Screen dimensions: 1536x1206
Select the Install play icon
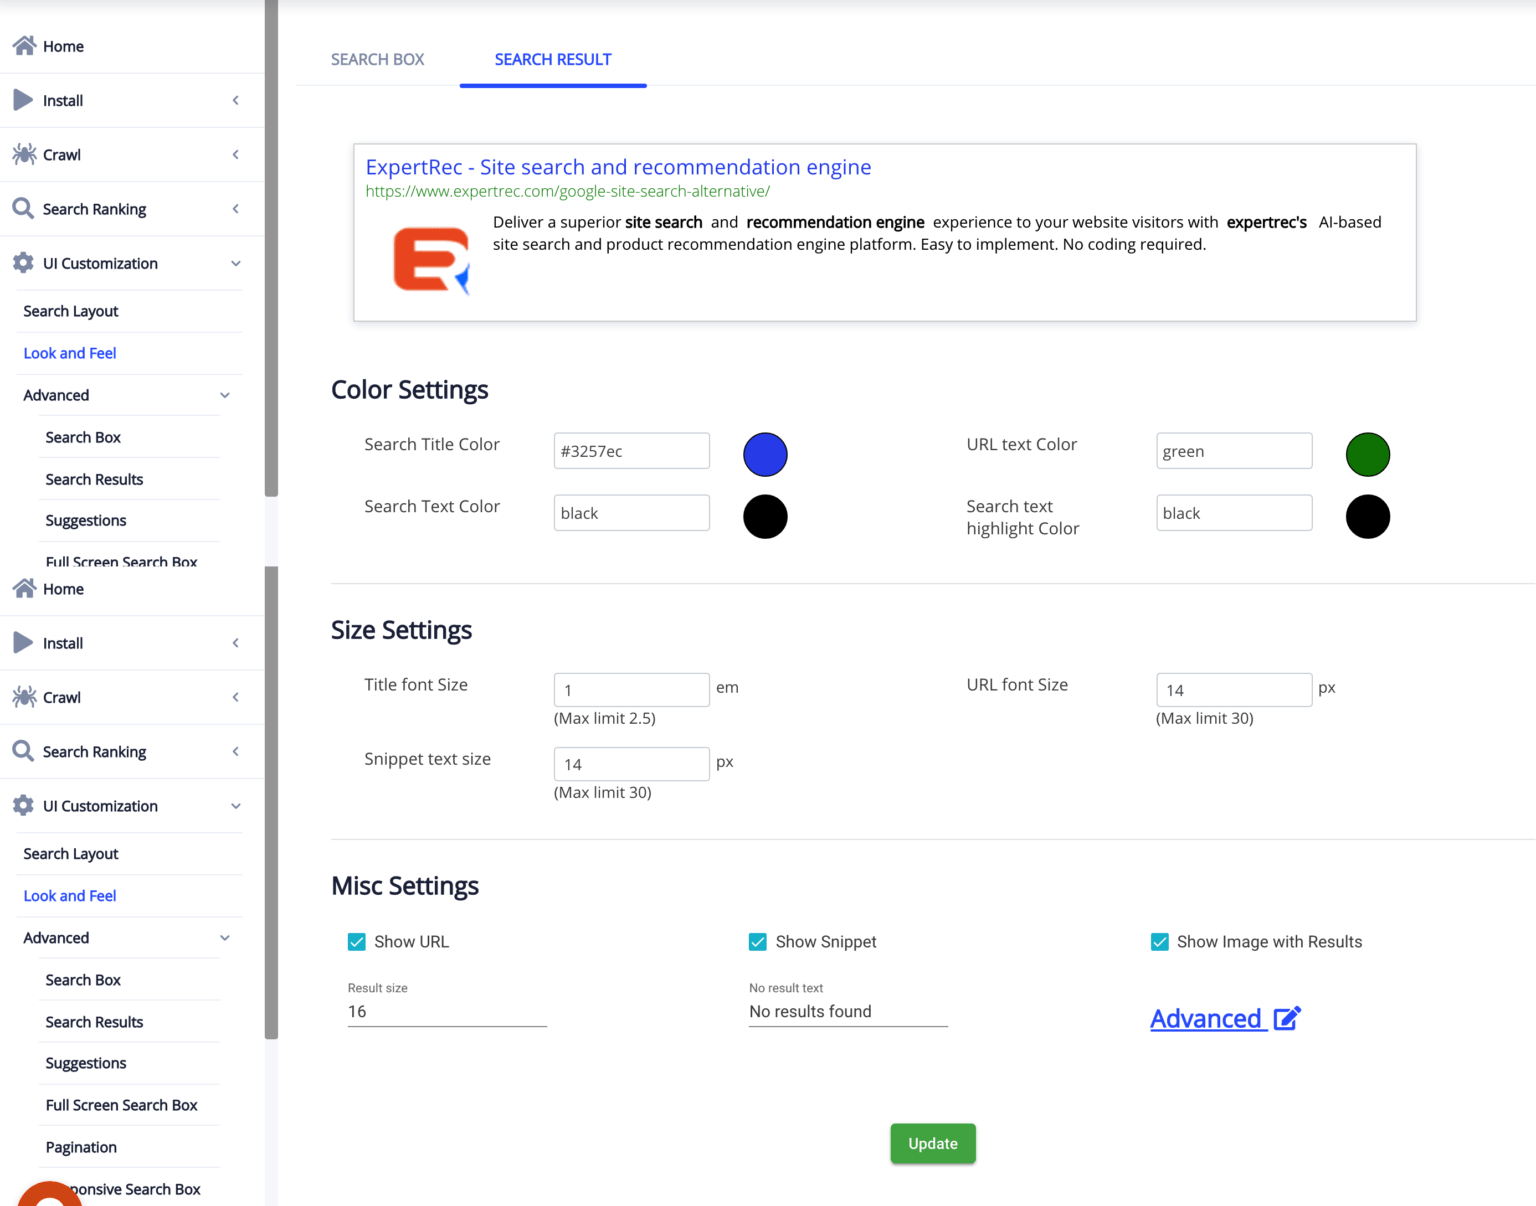click(22, 100)
